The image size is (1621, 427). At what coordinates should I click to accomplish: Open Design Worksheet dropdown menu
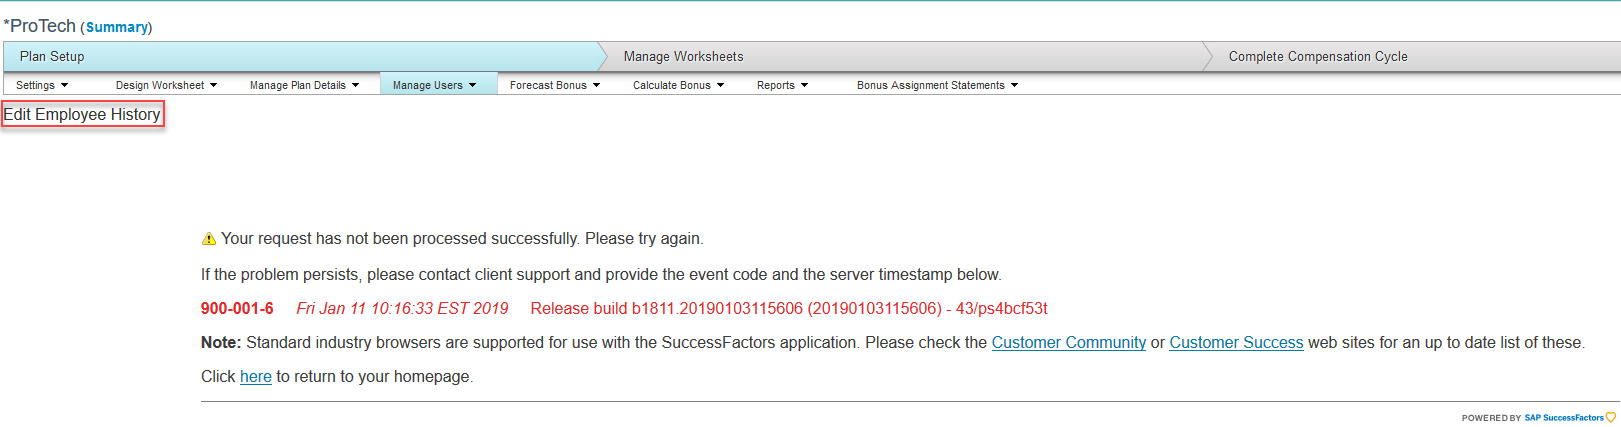click(x=166, y=85)
